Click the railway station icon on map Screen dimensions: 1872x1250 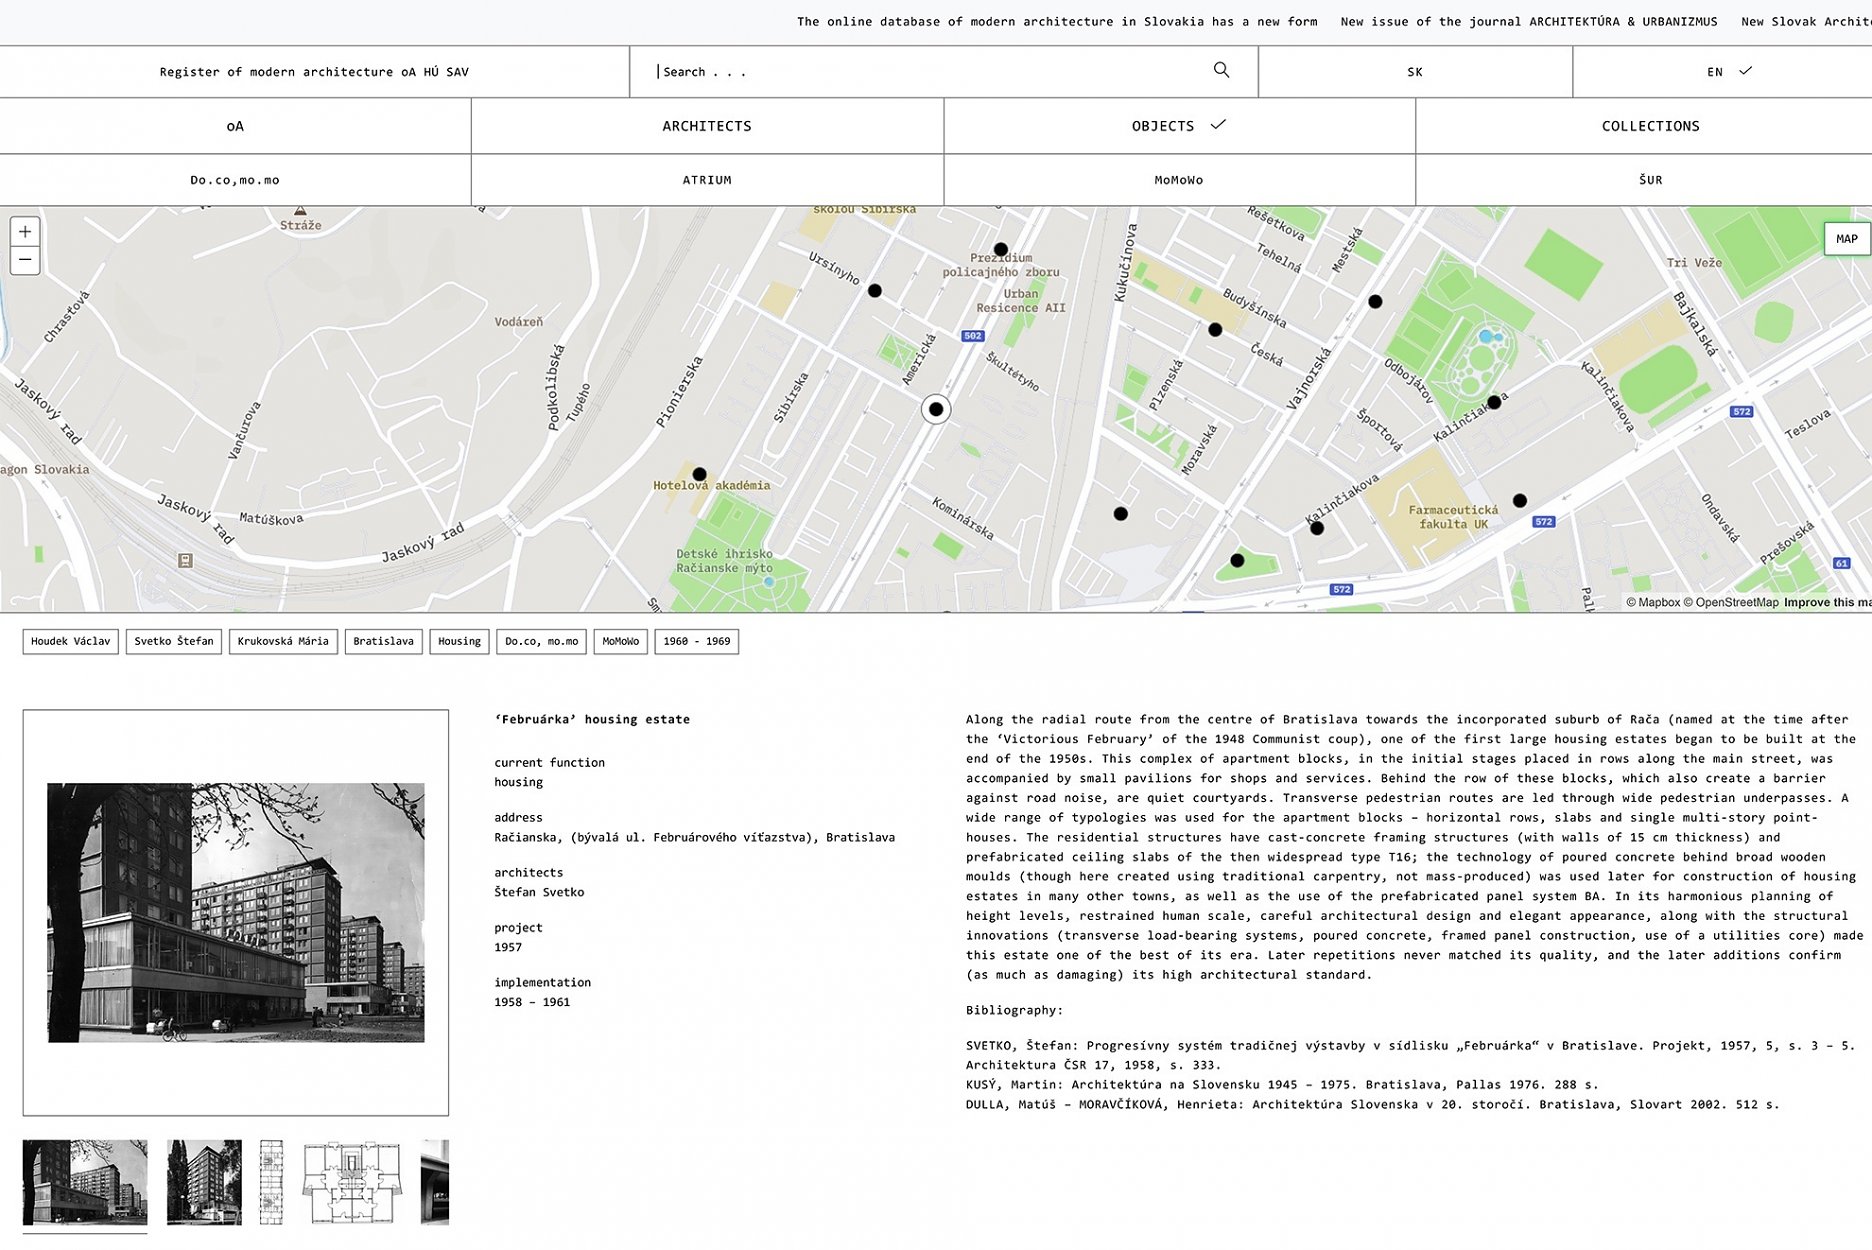tap(185, 561)
